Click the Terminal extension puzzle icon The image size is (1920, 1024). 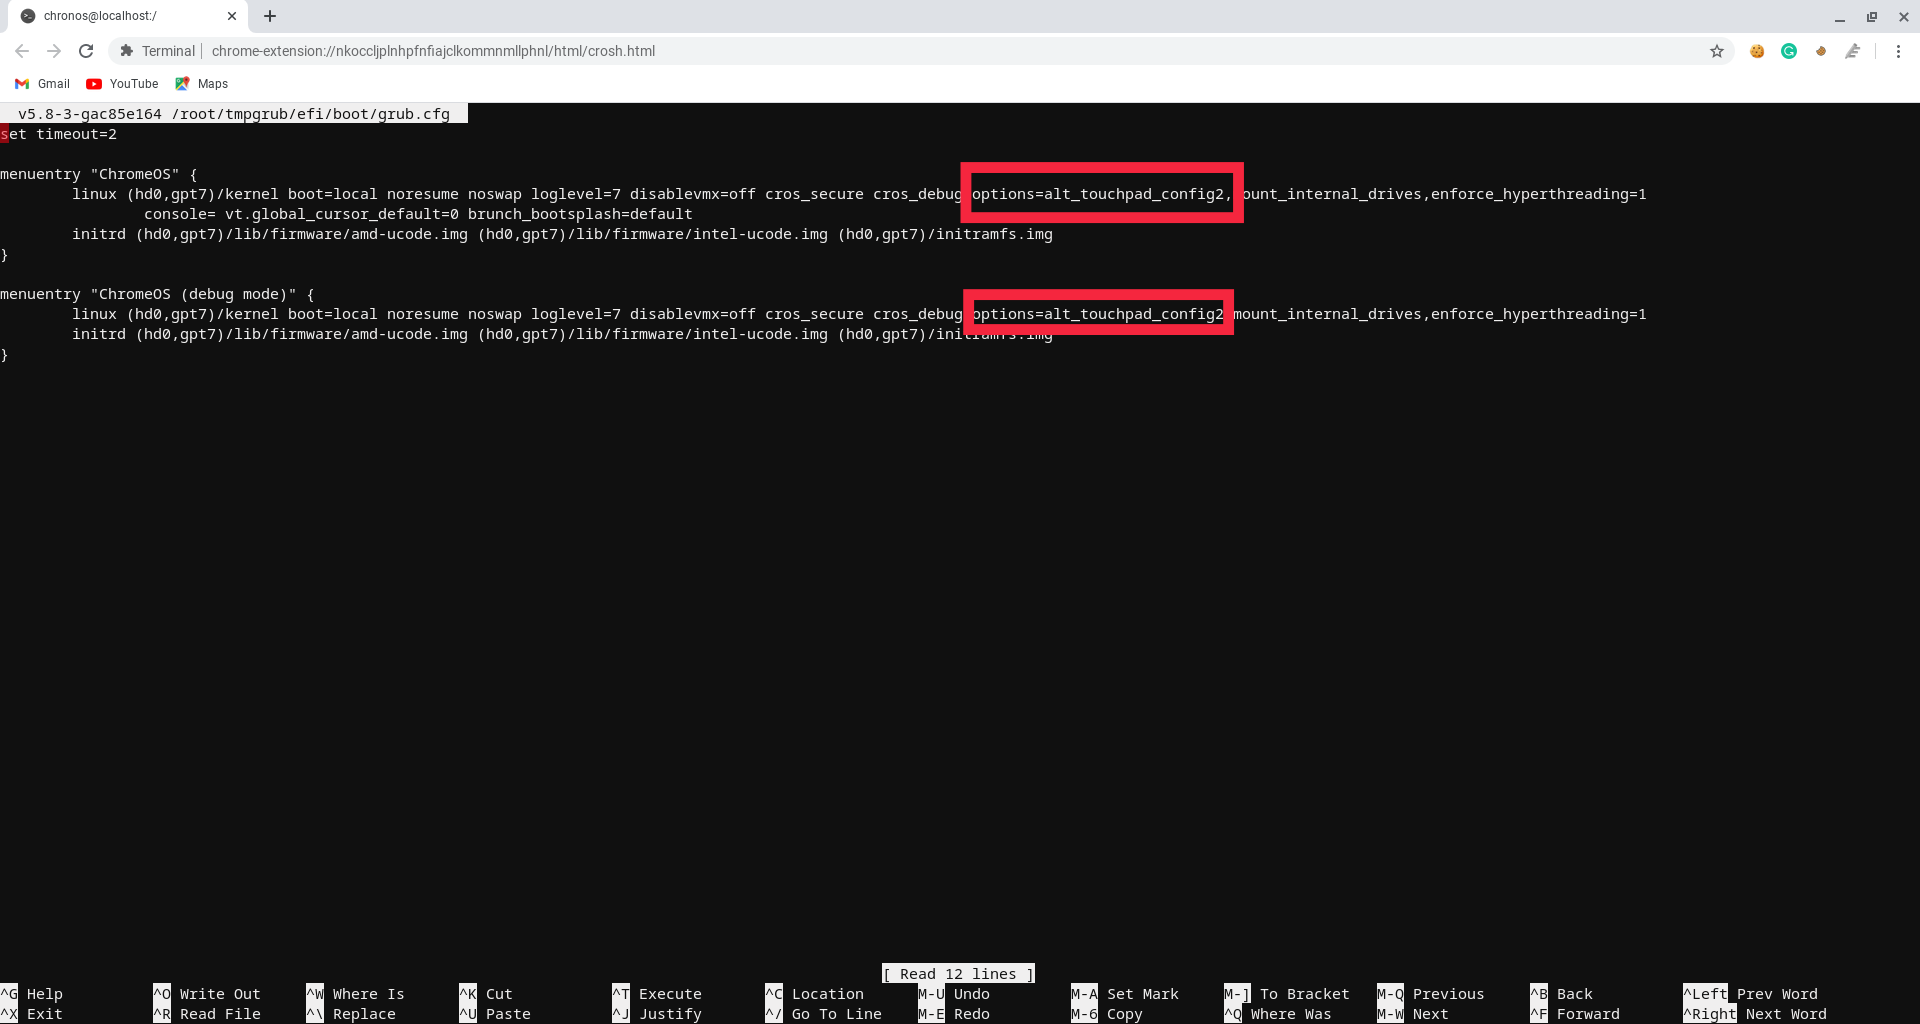pyautogui.click(x=126, y=51)
